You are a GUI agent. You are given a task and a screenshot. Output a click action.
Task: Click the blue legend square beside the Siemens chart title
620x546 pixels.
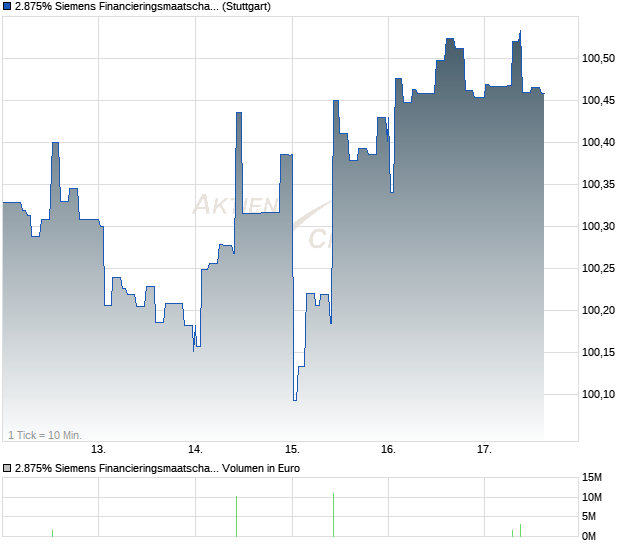coord(7,7)
